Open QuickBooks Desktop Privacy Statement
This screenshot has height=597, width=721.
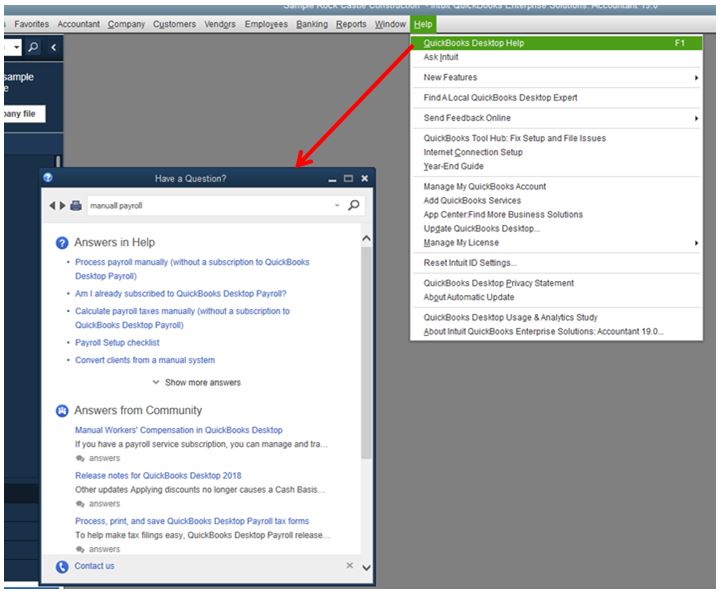[x=556, y=283]
